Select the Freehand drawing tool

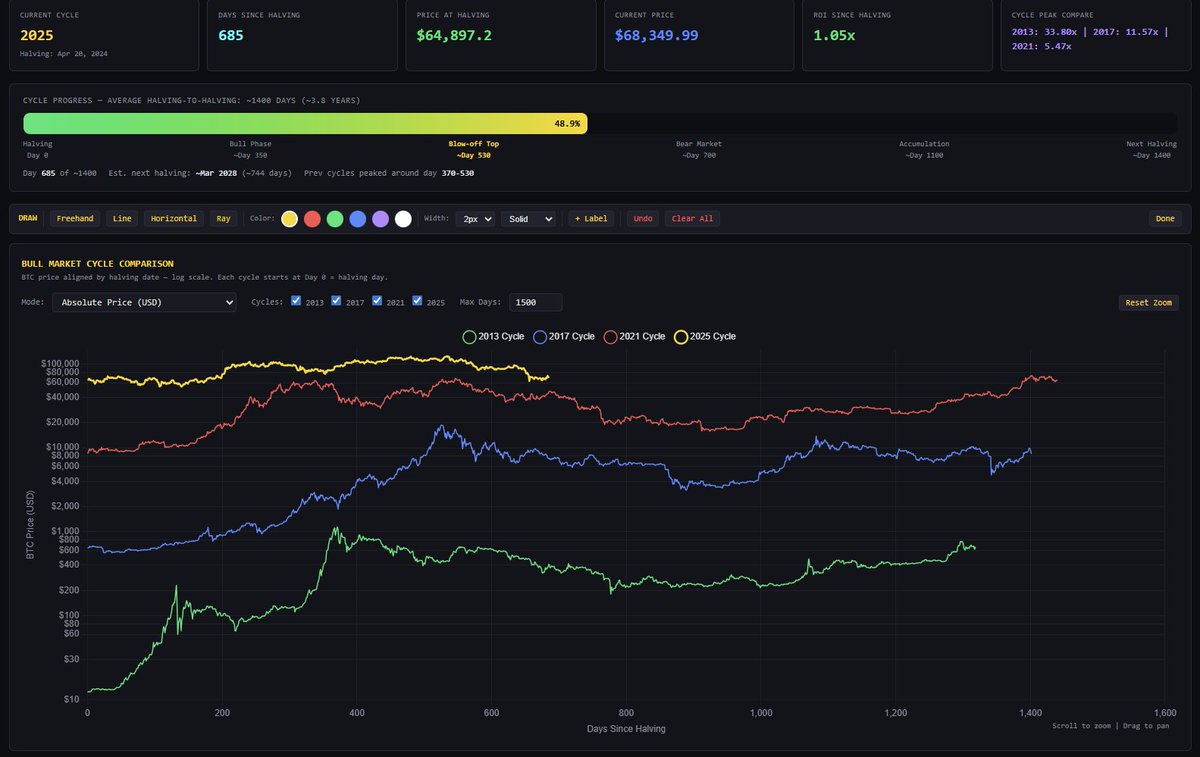tap(75, 218)
